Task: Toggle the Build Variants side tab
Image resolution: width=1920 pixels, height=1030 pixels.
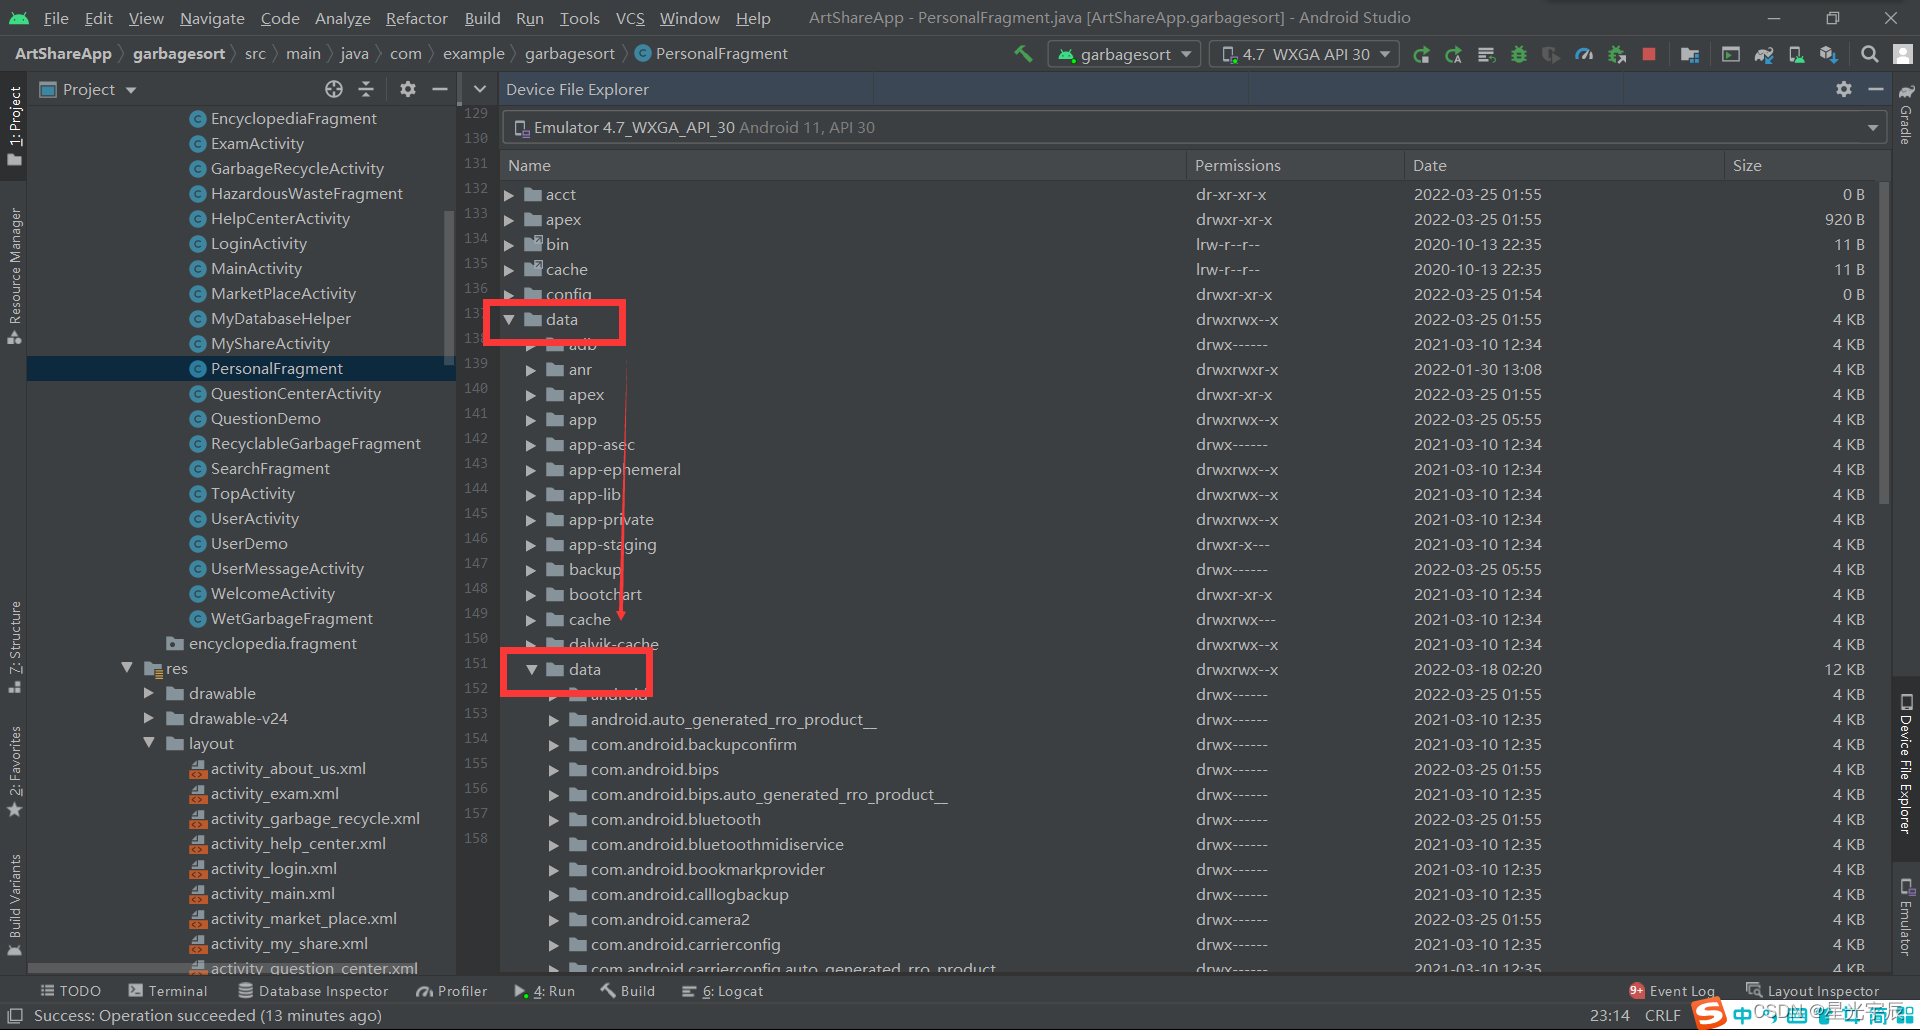Action: click(14, 904)
